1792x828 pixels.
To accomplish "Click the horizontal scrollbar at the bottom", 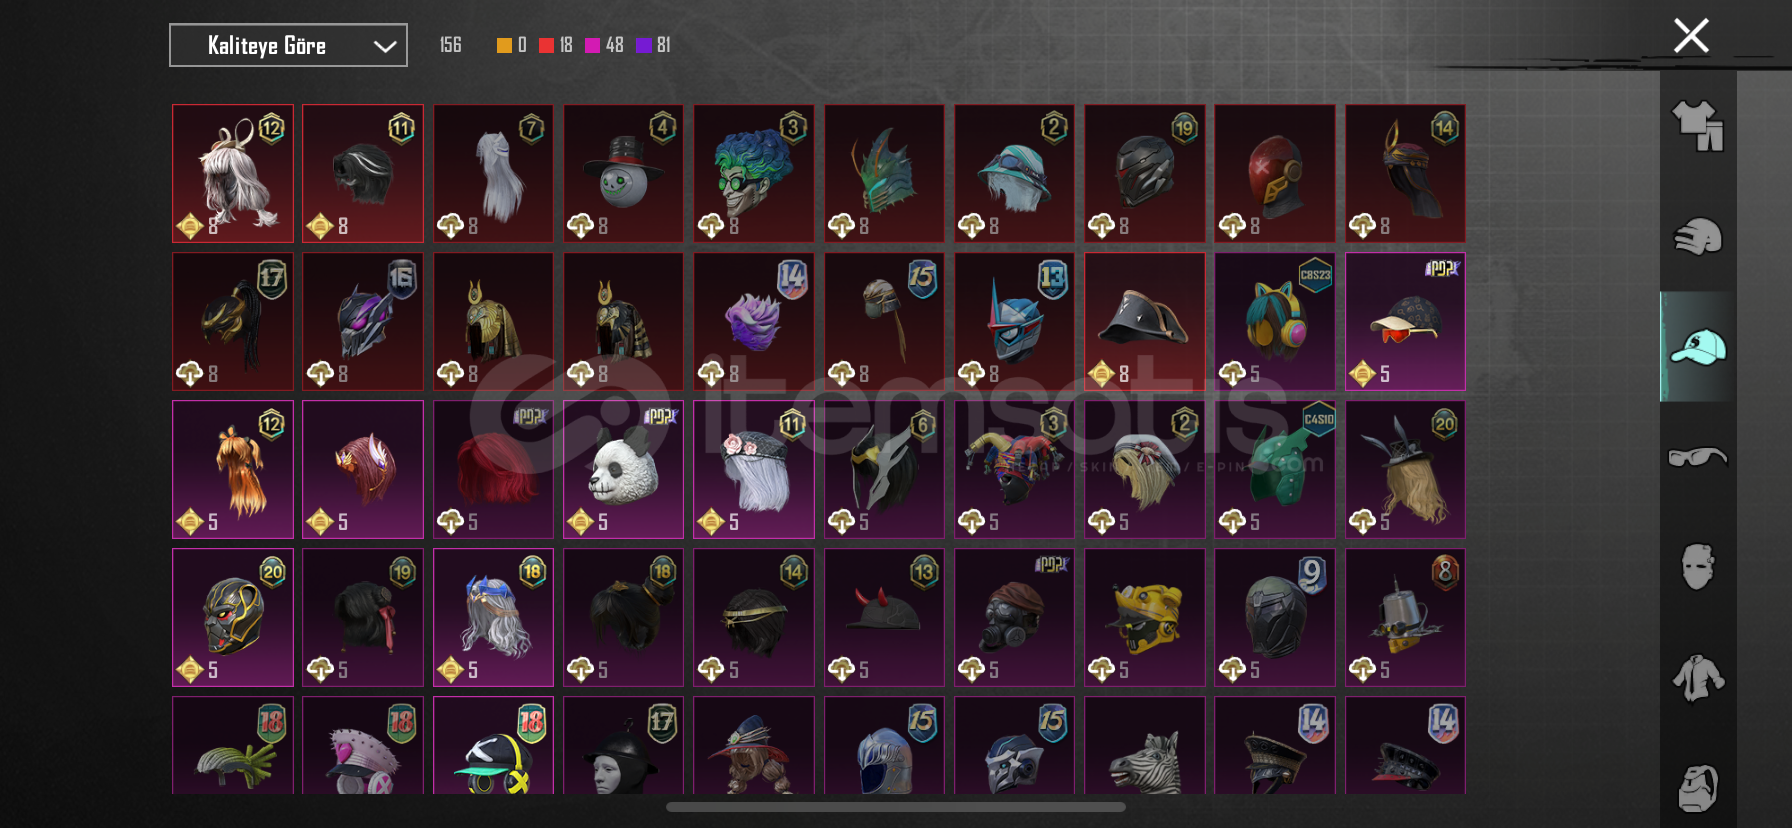I will (x=896, y=807).
